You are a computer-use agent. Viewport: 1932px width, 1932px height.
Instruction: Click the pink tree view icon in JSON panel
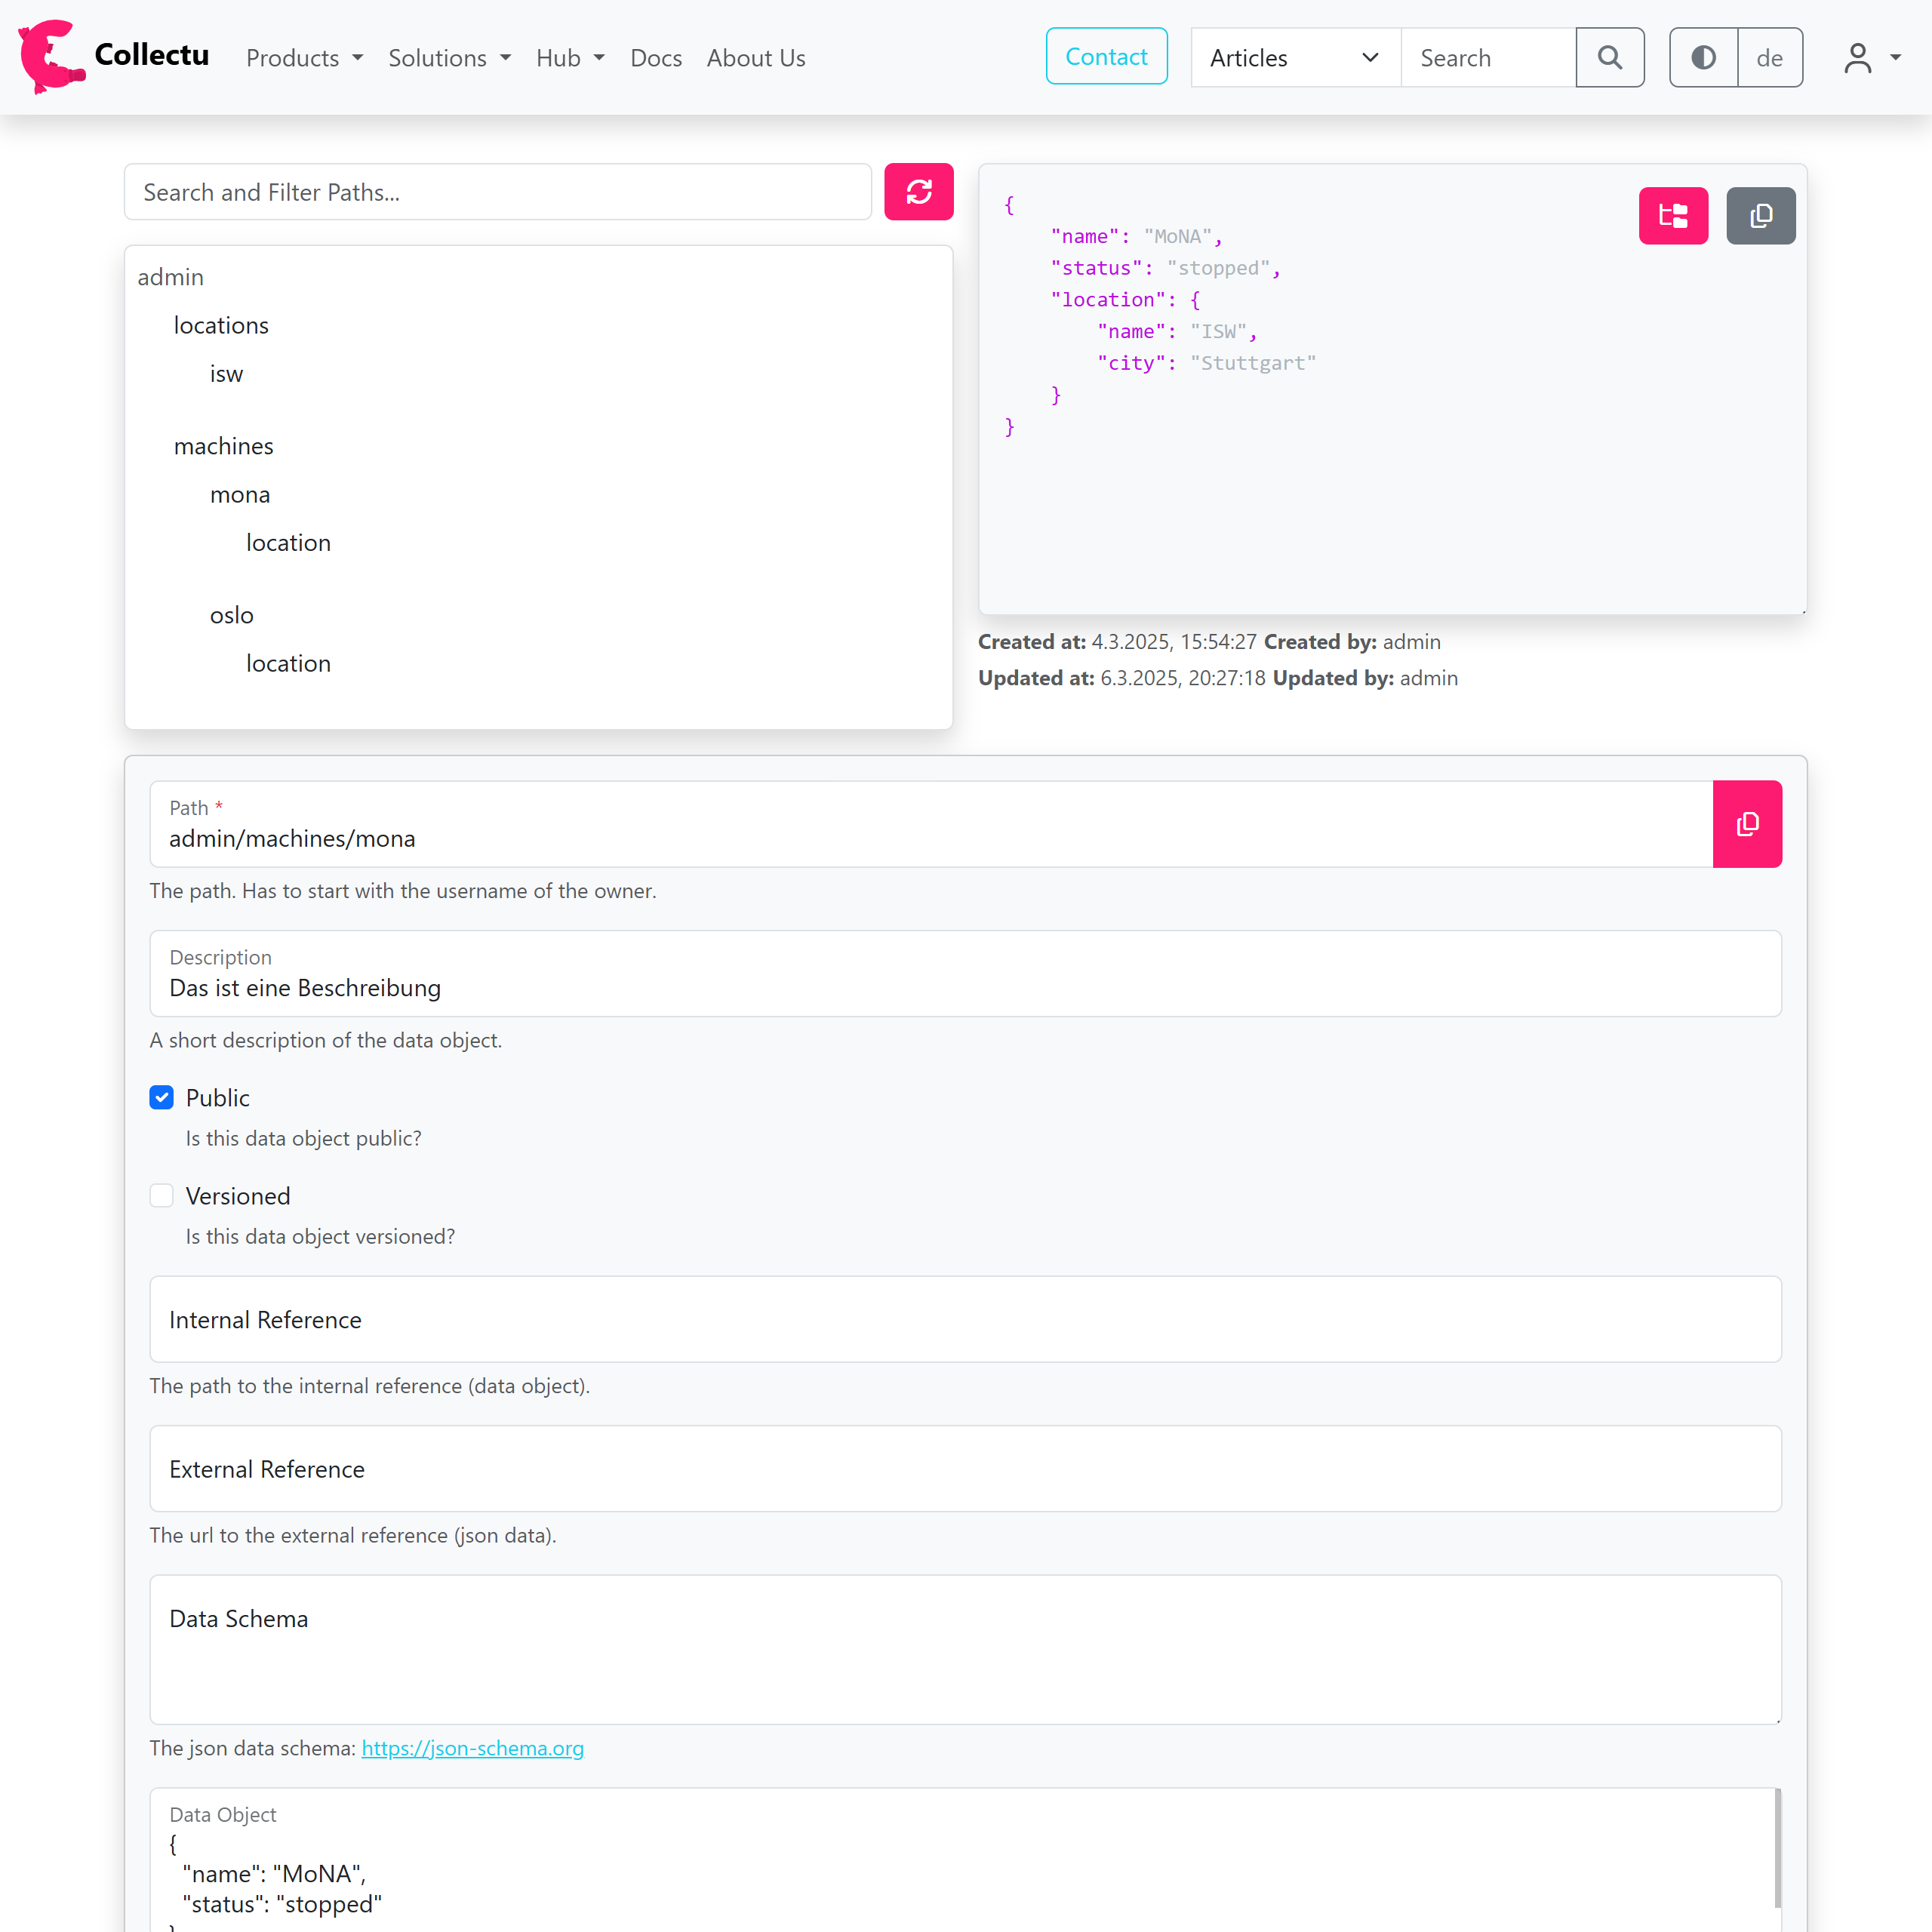click(x=1672, y=215)
